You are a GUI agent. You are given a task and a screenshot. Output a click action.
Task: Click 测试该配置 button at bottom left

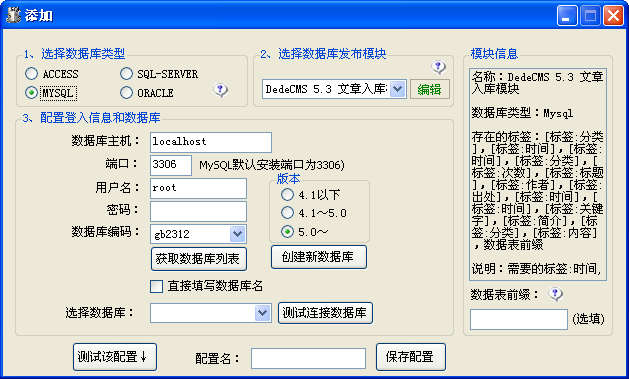point(115,357)
